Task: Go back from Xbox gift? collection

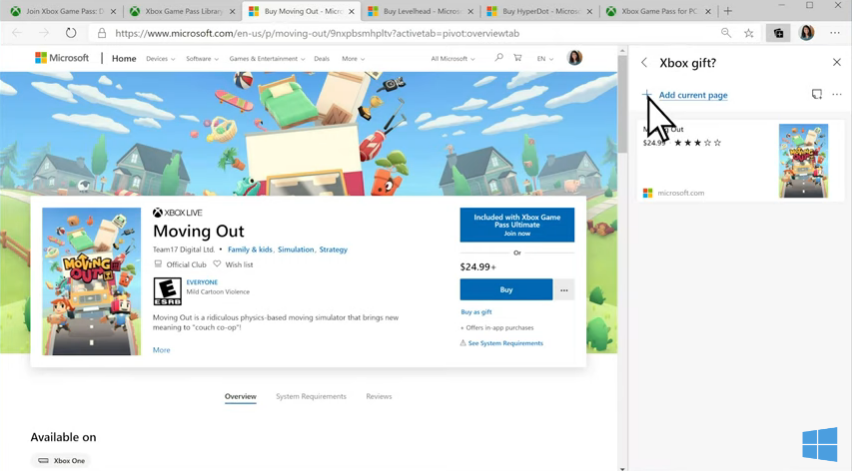Action: (644, 62)
